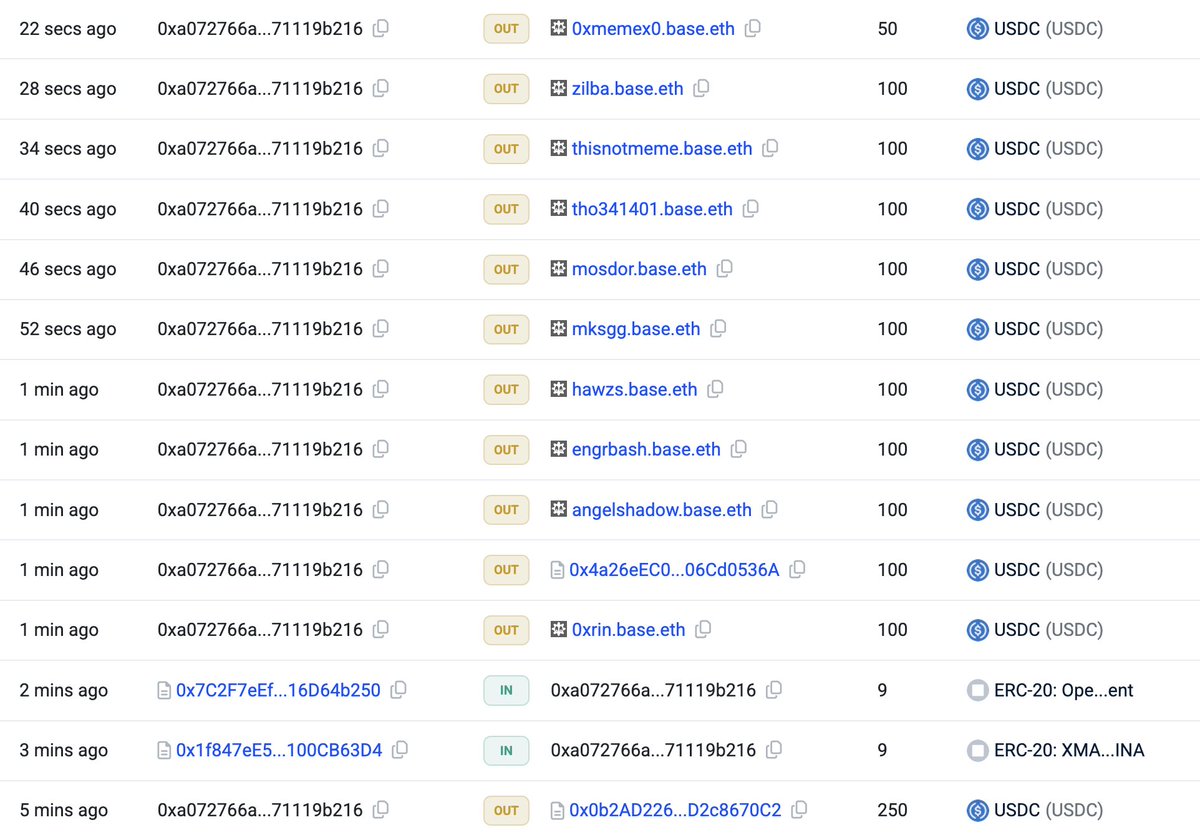Open contract 0x0b2AD226...D2c8670C2
Viewport: 1200px width, 835px height.
[x=675, y=810]
